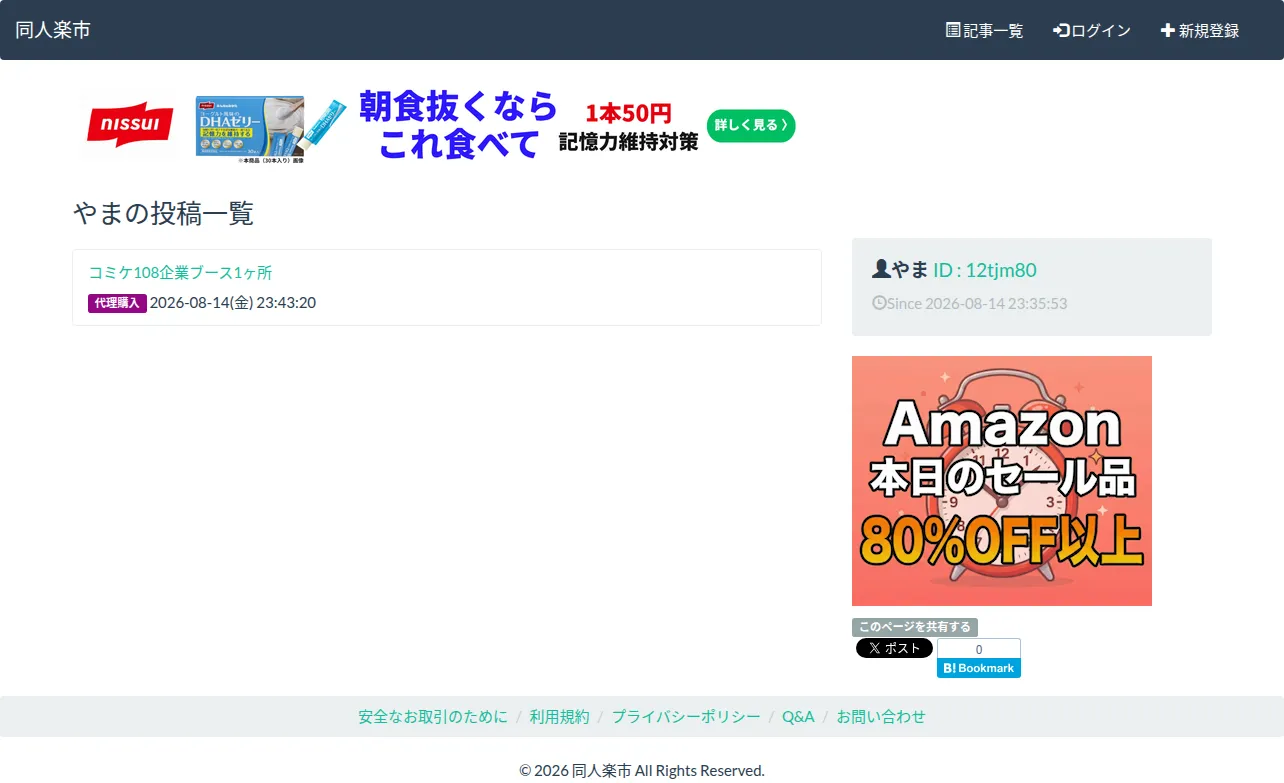Image resolution: width=1284 pixels, height=783 pixels.
Task: Open 記事一覧 in the navbar
Action: pyautogui.click(x=985, y=30)
